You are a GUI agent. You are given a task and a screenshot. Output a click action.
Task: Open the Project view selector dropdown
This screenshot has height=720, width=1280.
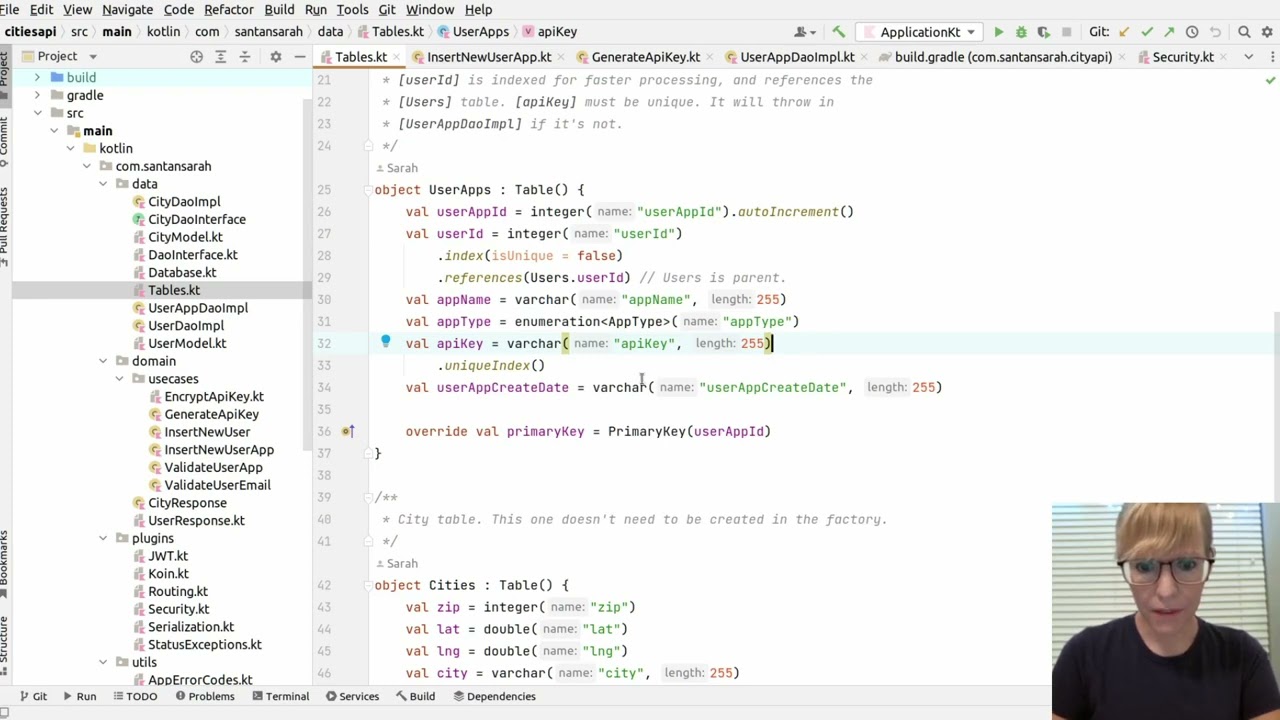(x=60, y=57)
